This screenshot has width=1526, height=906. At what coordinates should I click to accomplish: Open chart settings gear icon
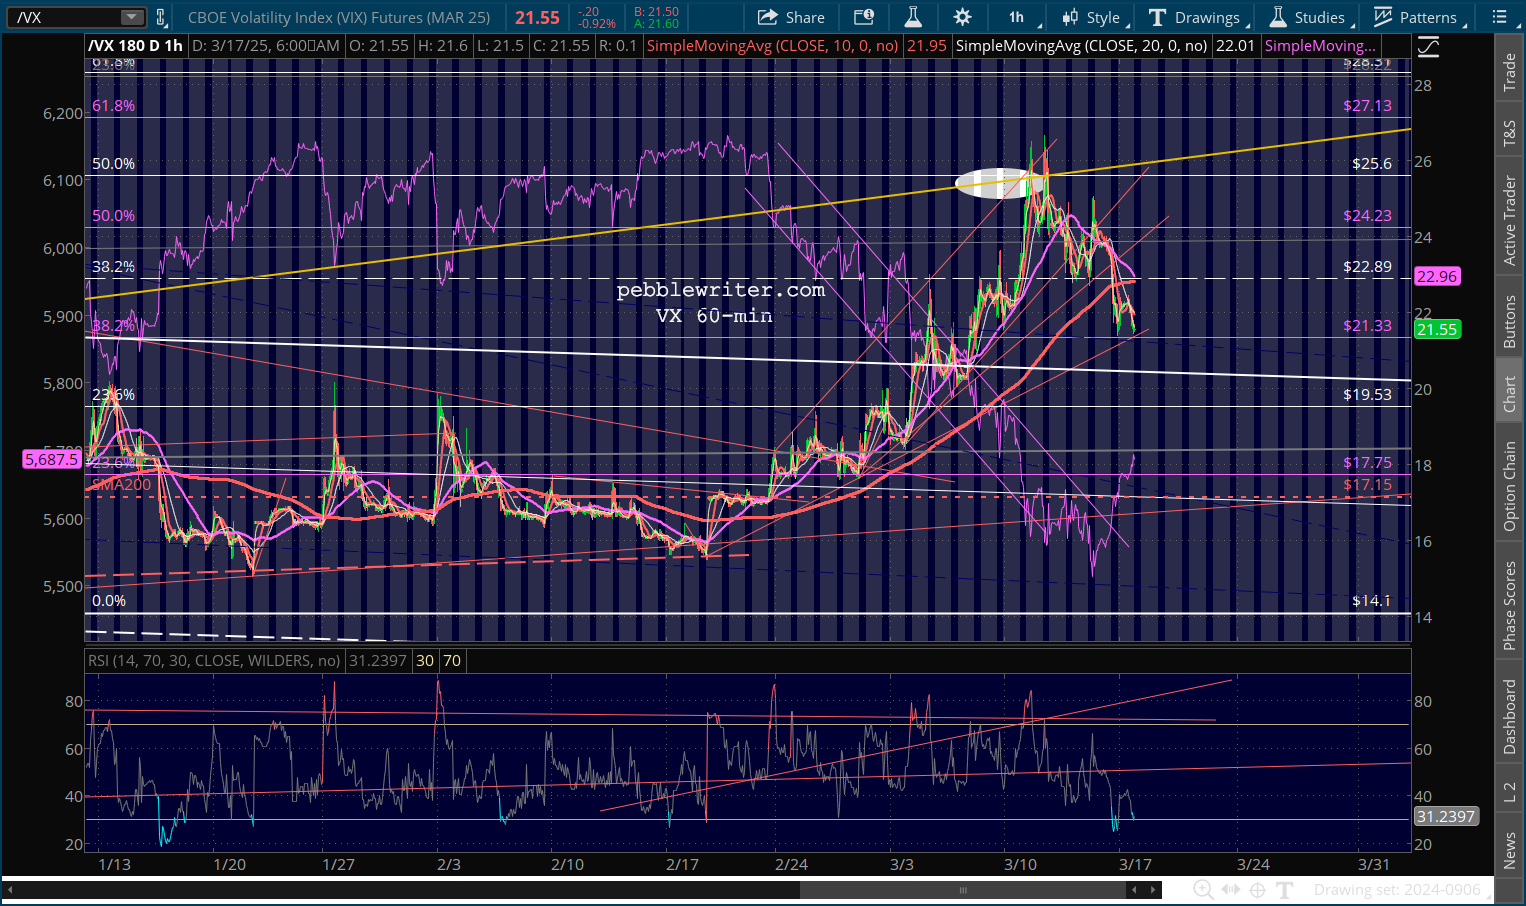click(x=962, y=17)
